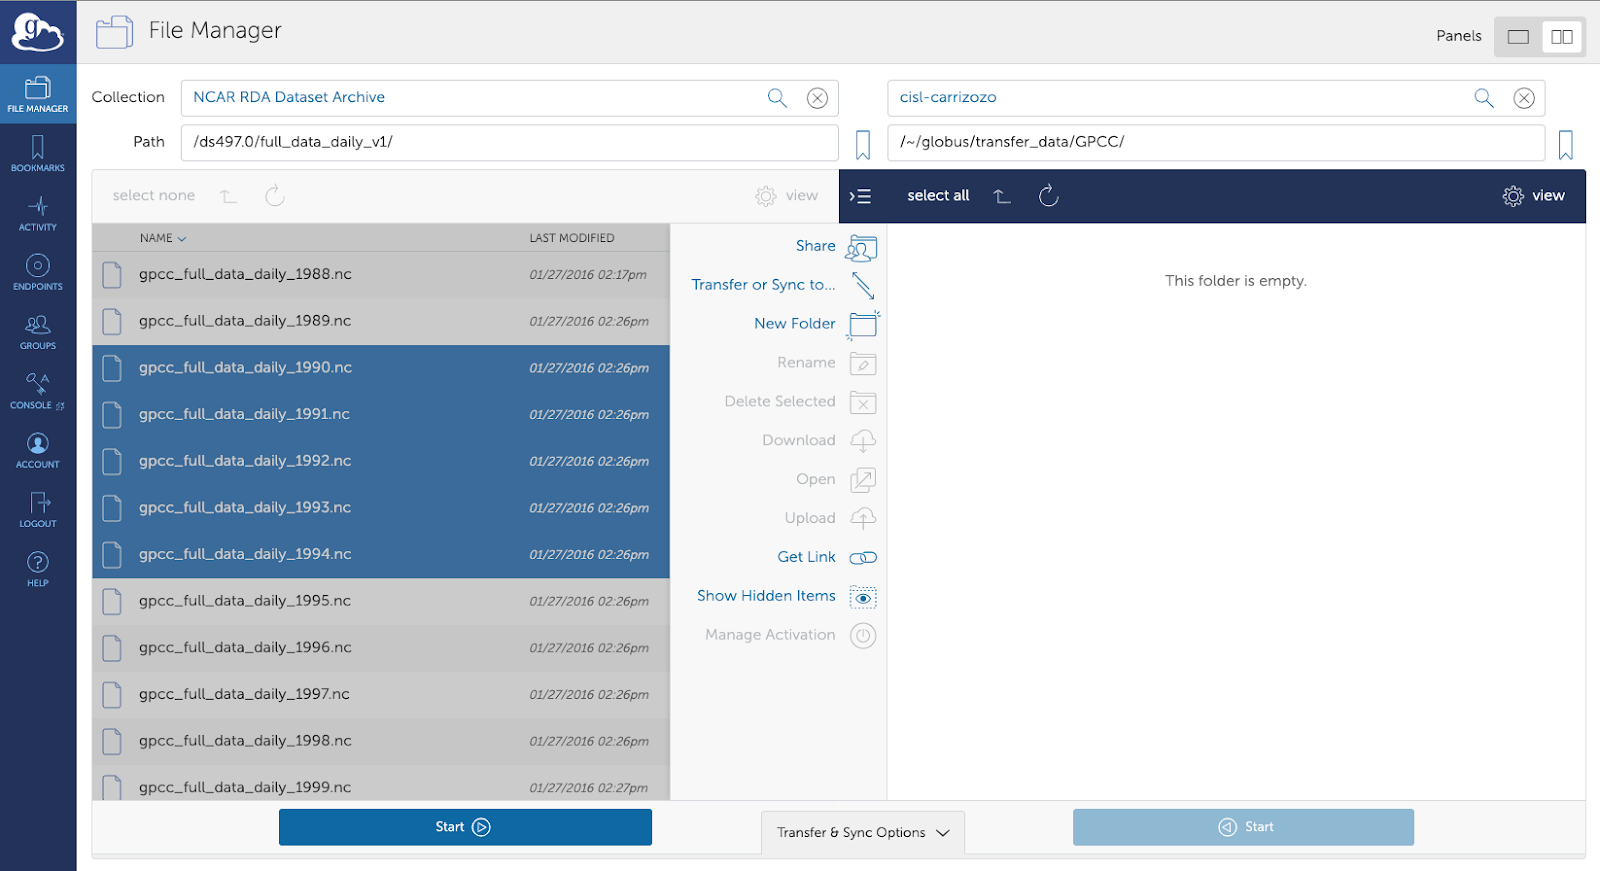Choose Transfer or Sync to...

[x=784, y=285]
